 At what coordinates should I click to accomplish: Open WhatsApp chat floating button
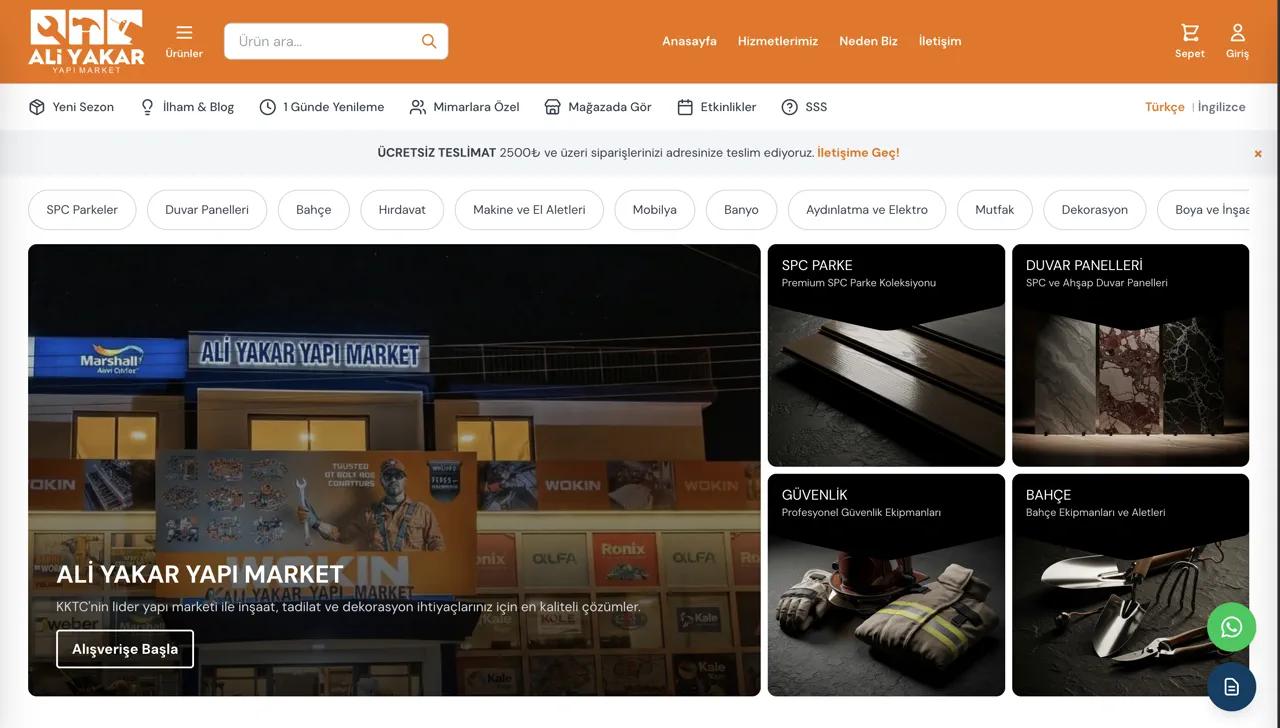[x=1231, y=627]
